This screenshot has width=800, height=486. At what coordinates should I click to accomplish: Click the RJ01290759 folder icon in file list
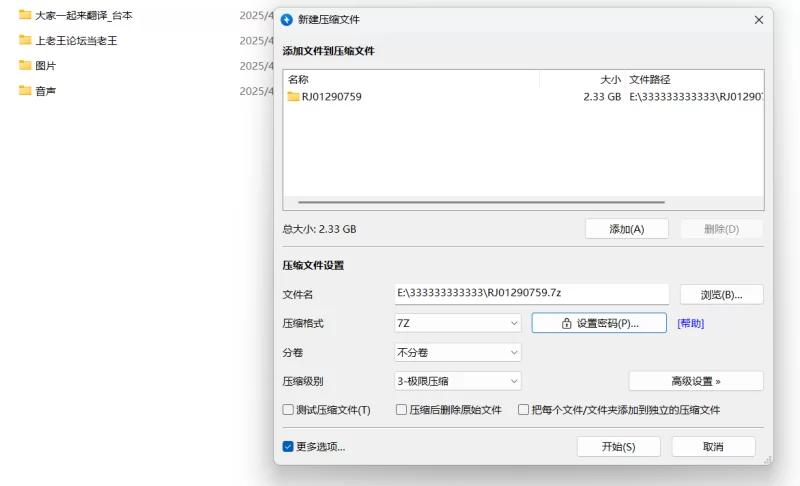pyautogui.click(x=293, y=97)
